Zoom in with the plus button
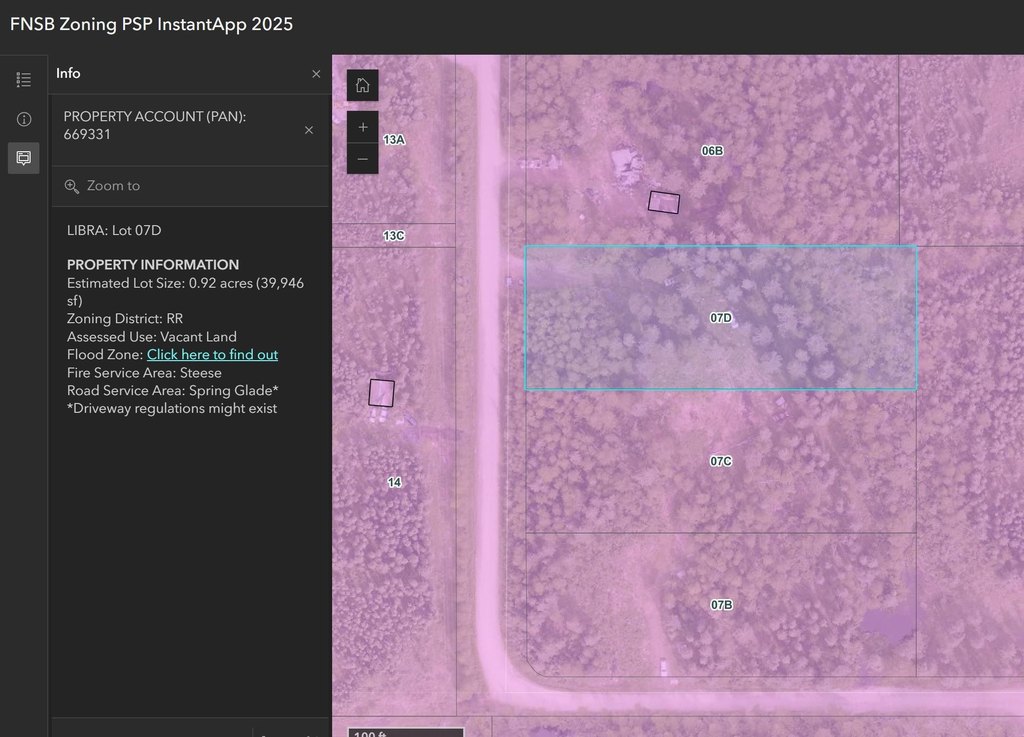The image size is (1024, 737). tap(362, 127)
